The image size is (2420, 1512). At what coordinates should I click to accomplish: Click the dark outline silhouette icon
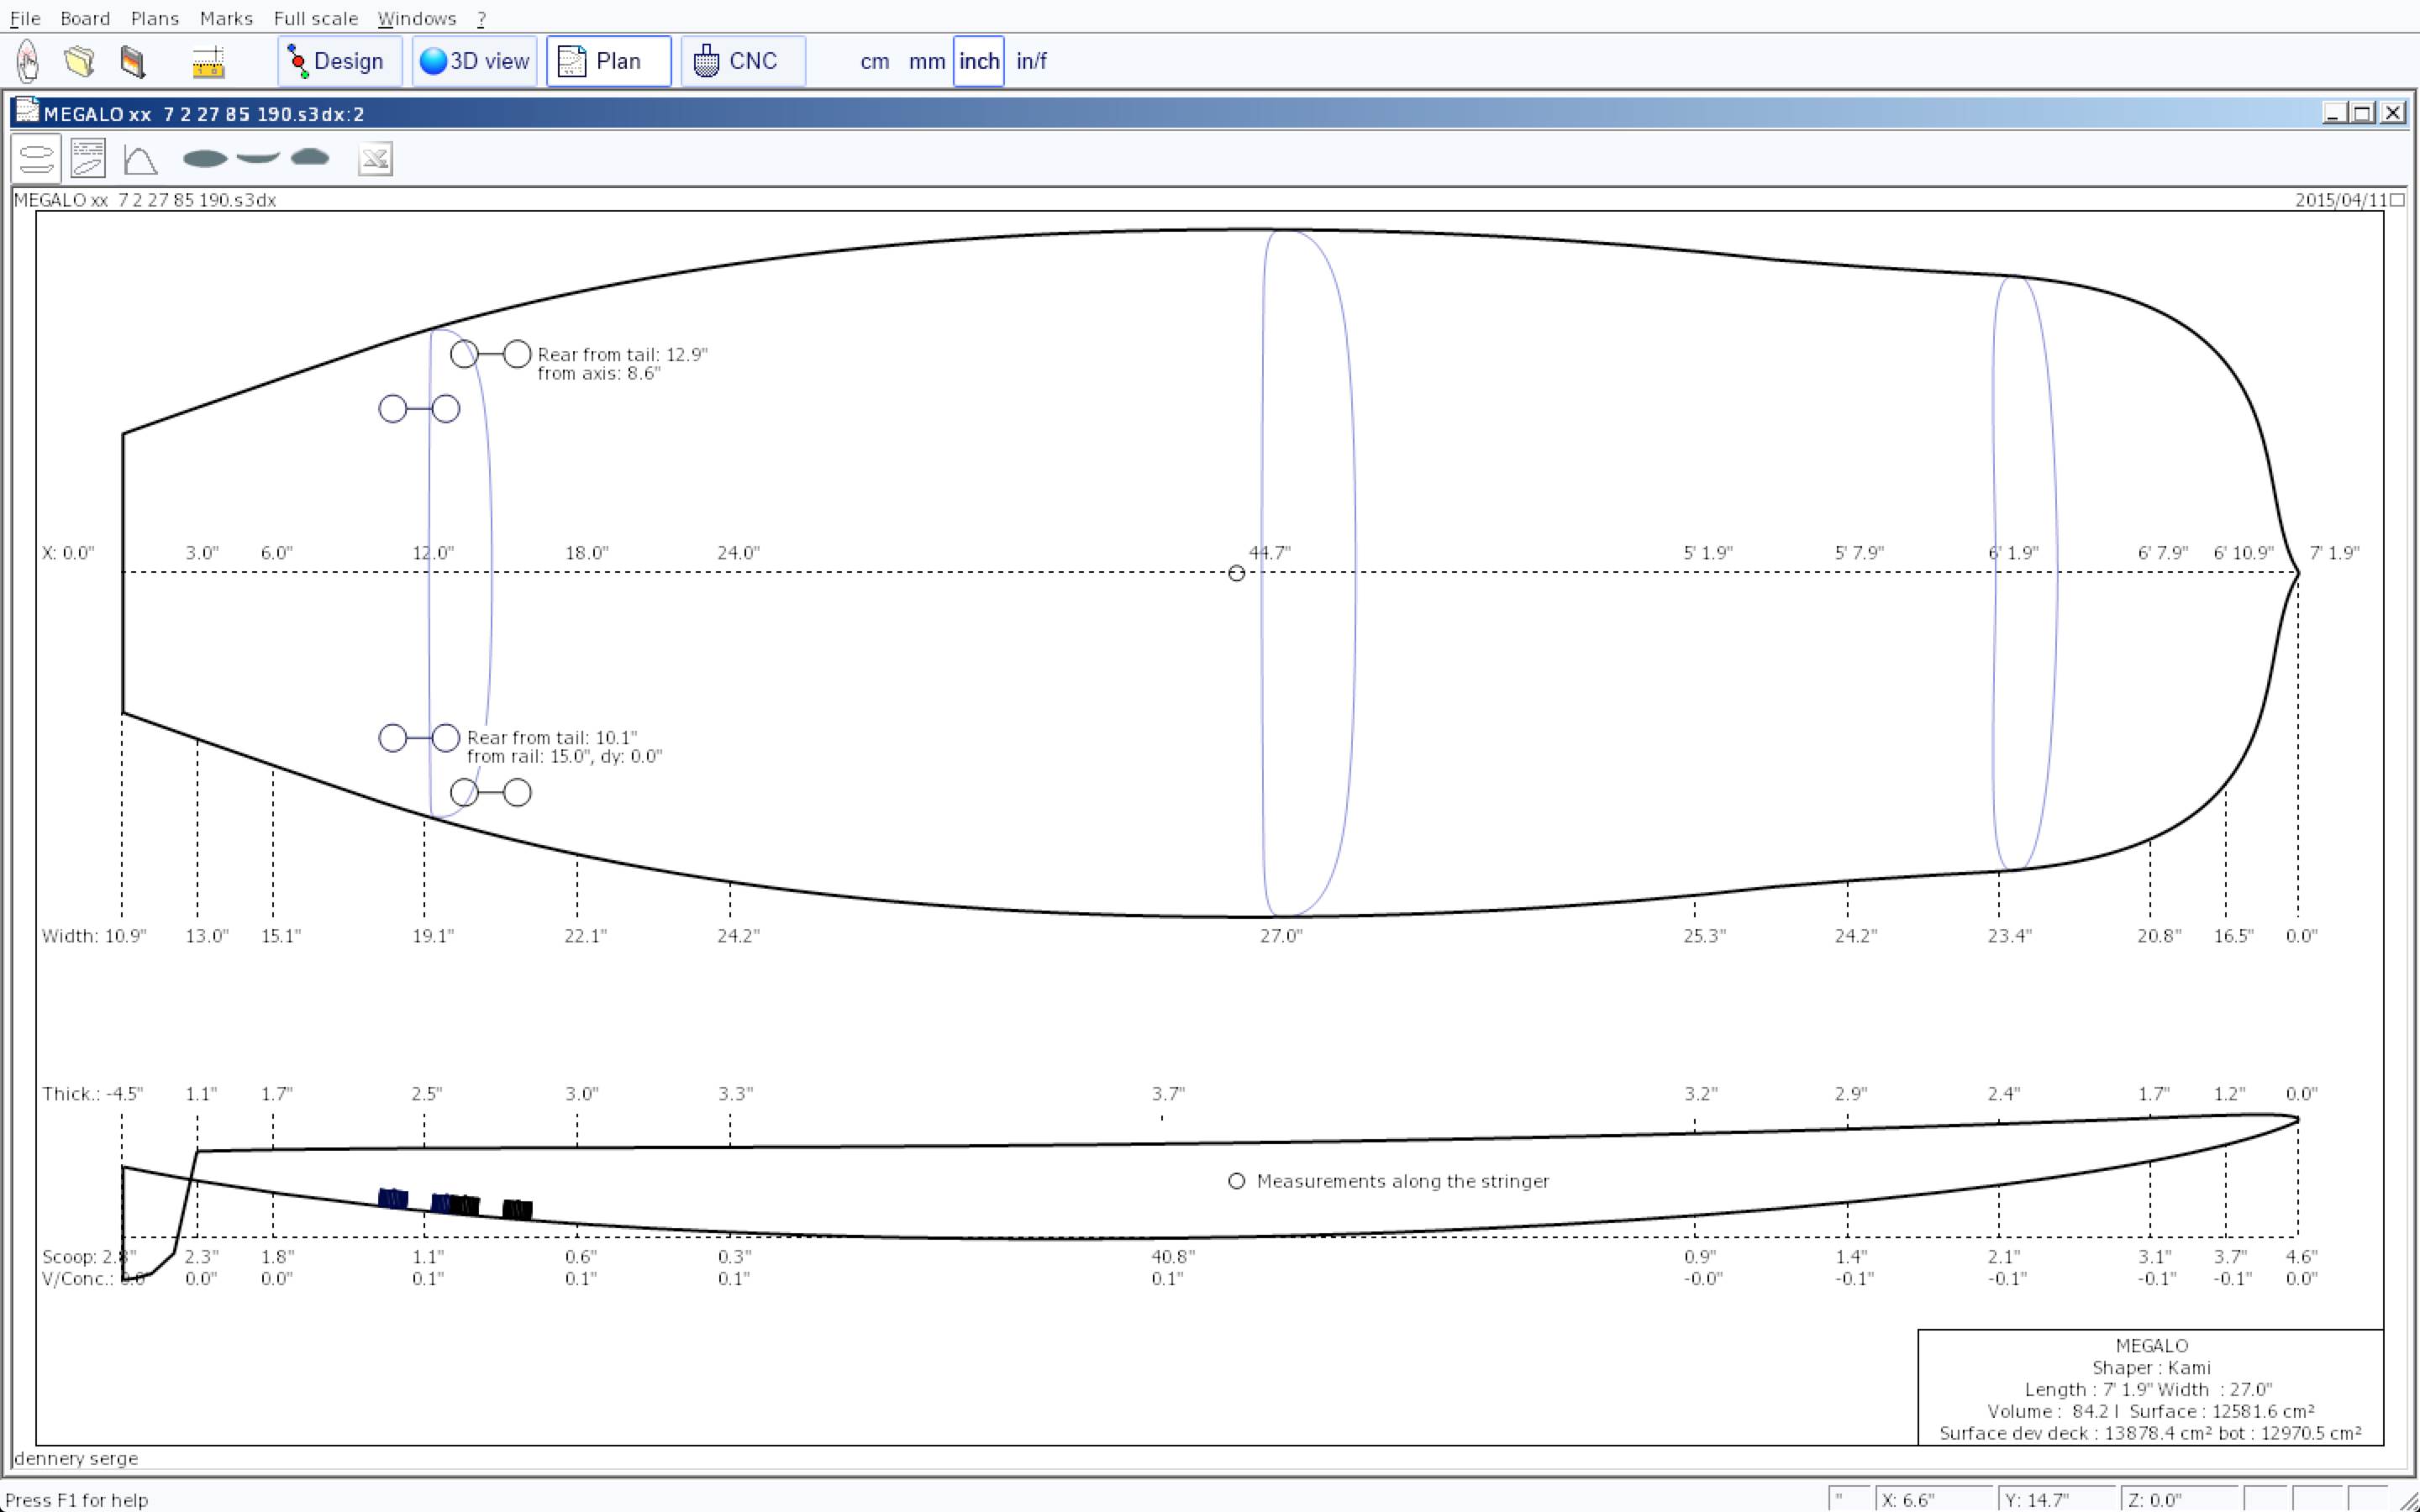coord(205,159)
